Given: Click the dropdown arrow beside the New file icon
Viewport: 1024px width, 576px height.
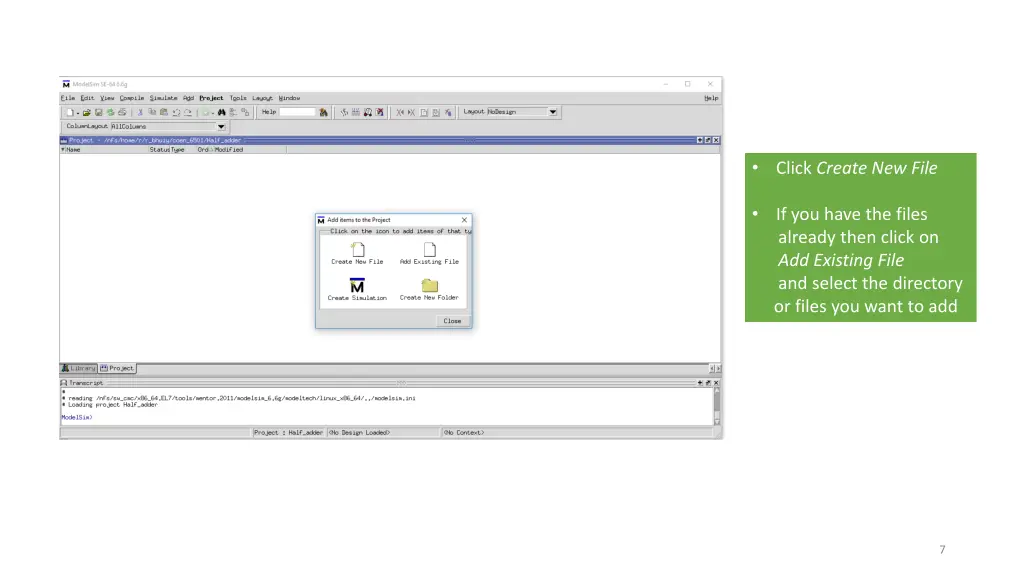Looking at the screenshot, I should point(78,113).
